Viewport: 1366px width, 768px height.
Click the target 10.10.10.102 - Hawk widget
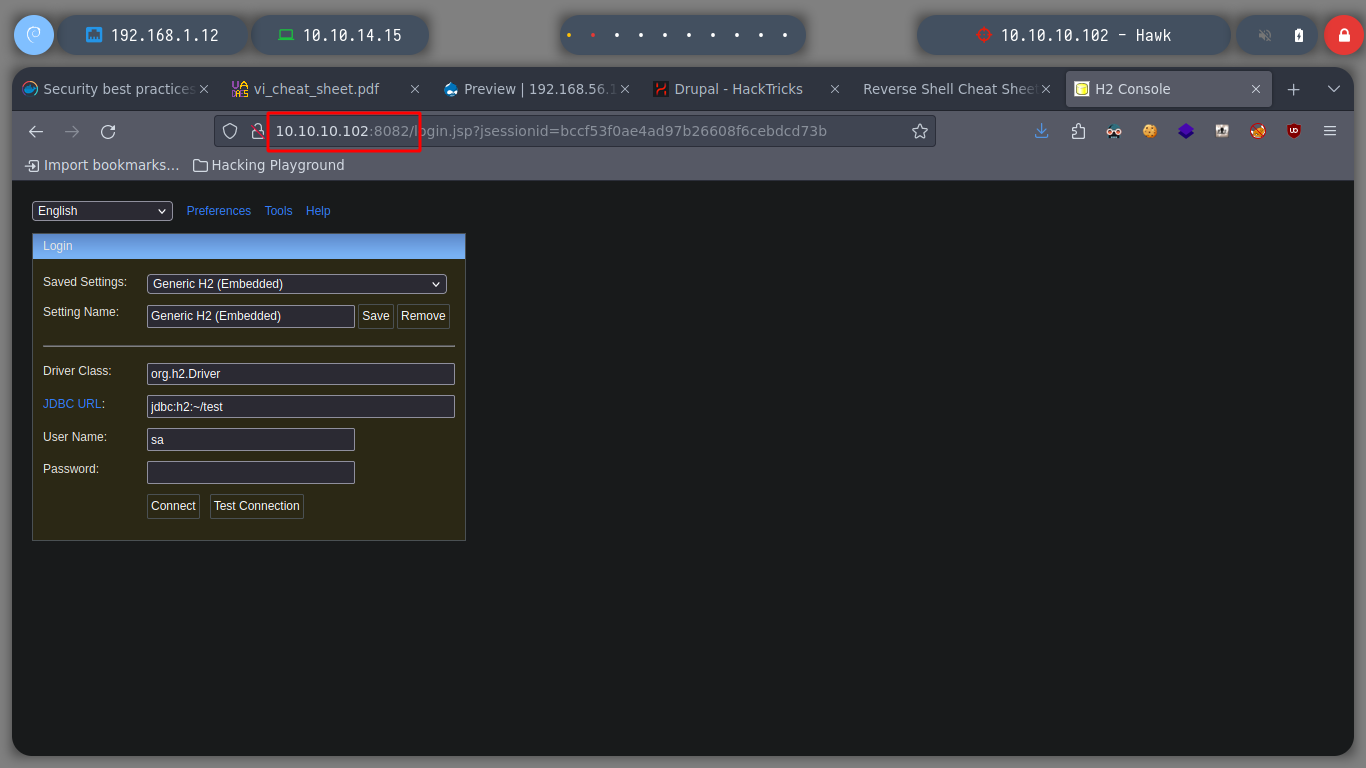[1073, 35]
